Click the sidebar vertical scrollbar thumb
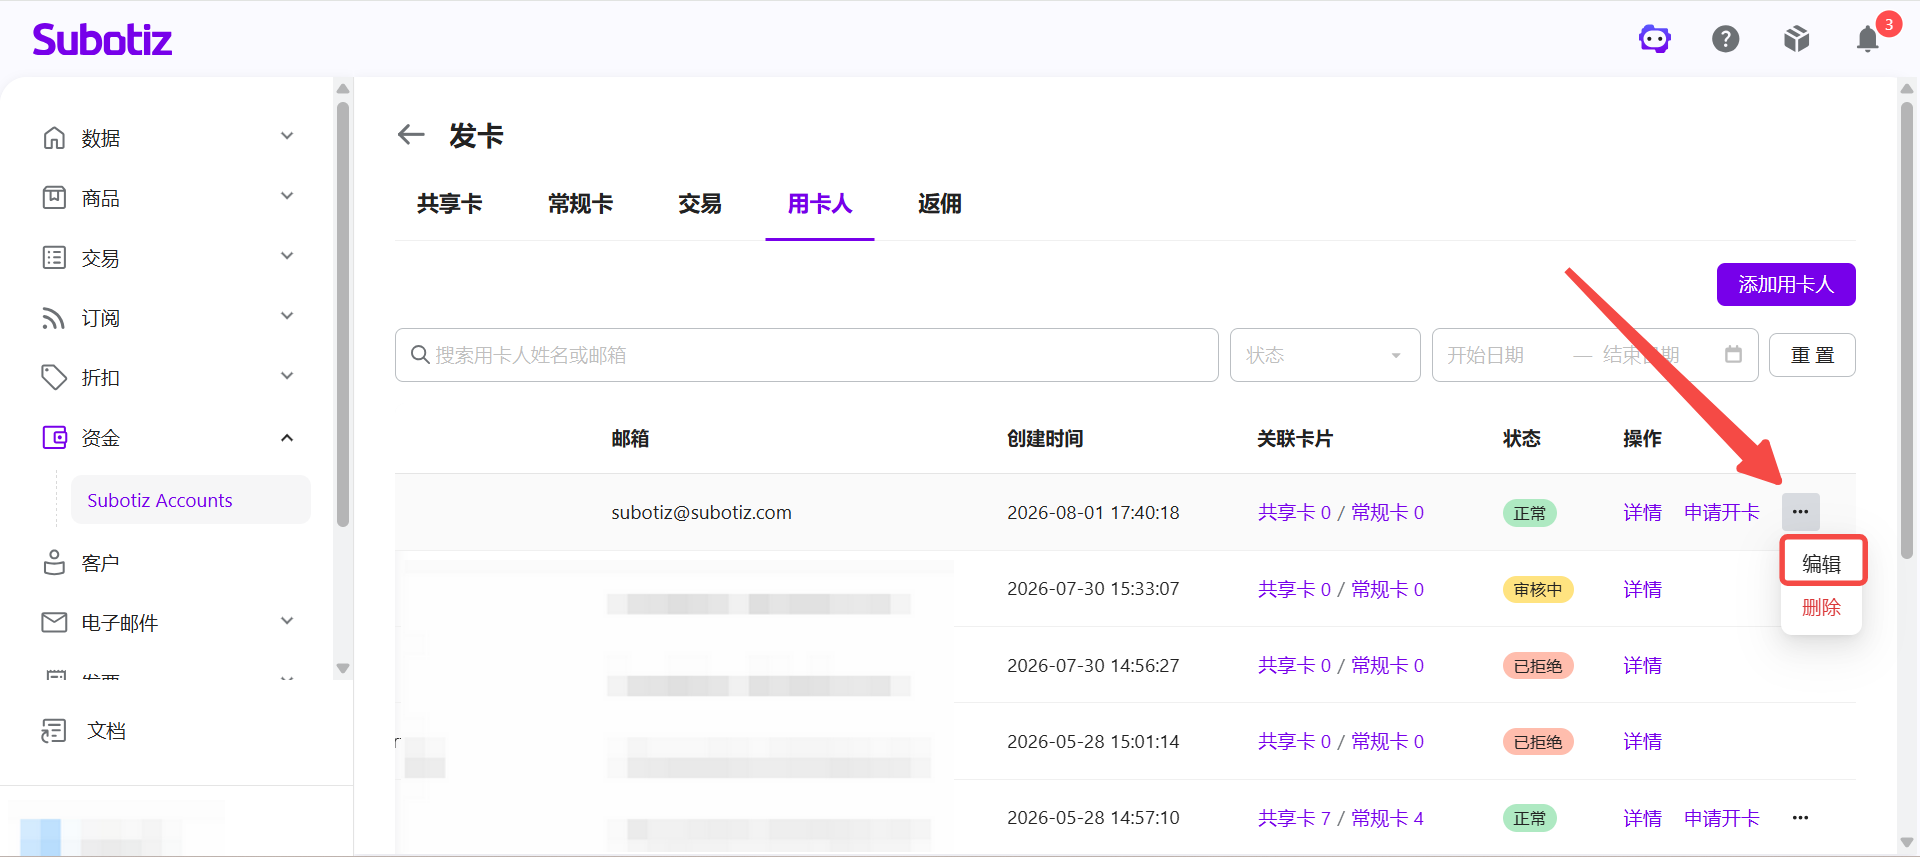The width and height of the screenshot is (1920, 857). point(343,313)
